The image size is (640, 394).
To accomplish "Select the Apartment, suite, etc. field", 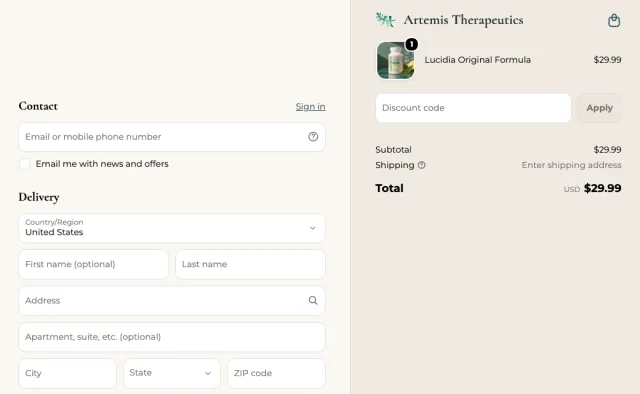I will point(172,337).
